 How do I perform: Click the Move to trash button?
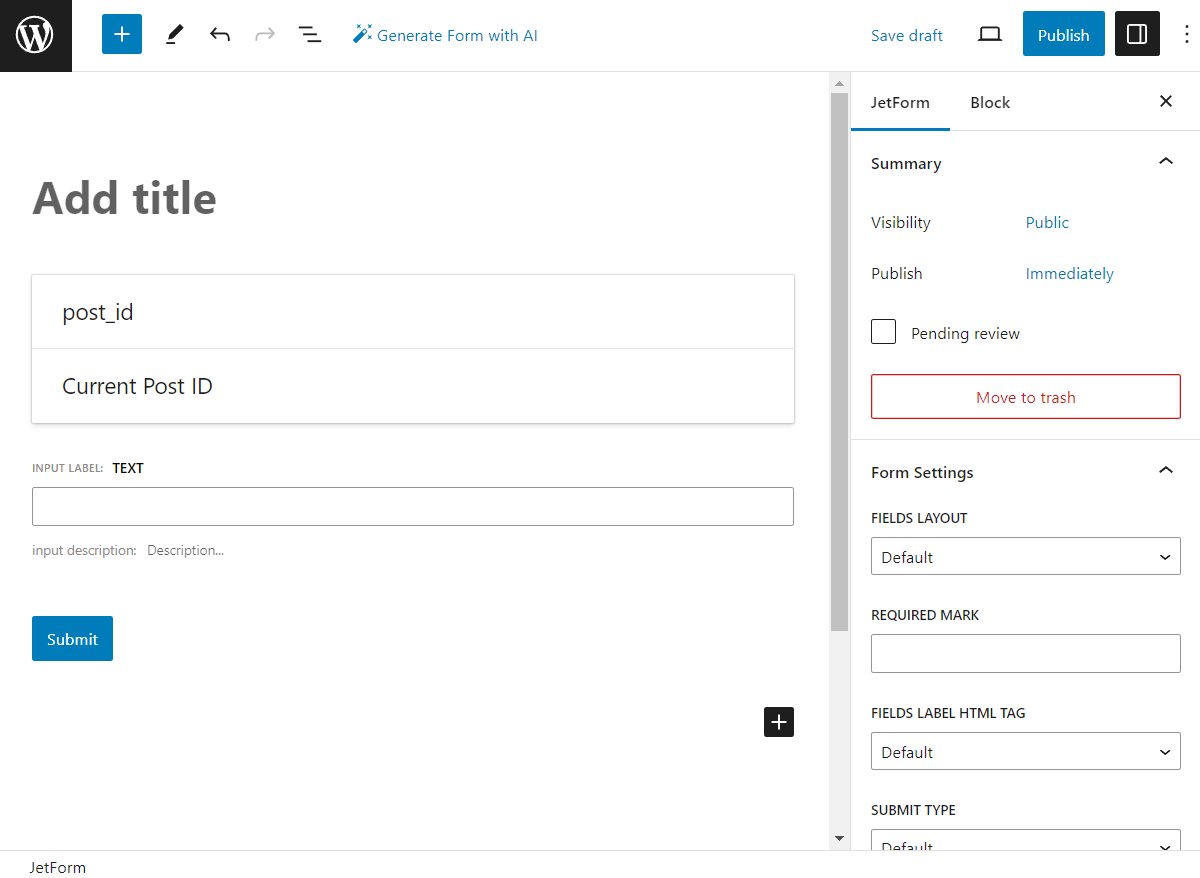pyautogui.click(x=1025, y=396)
